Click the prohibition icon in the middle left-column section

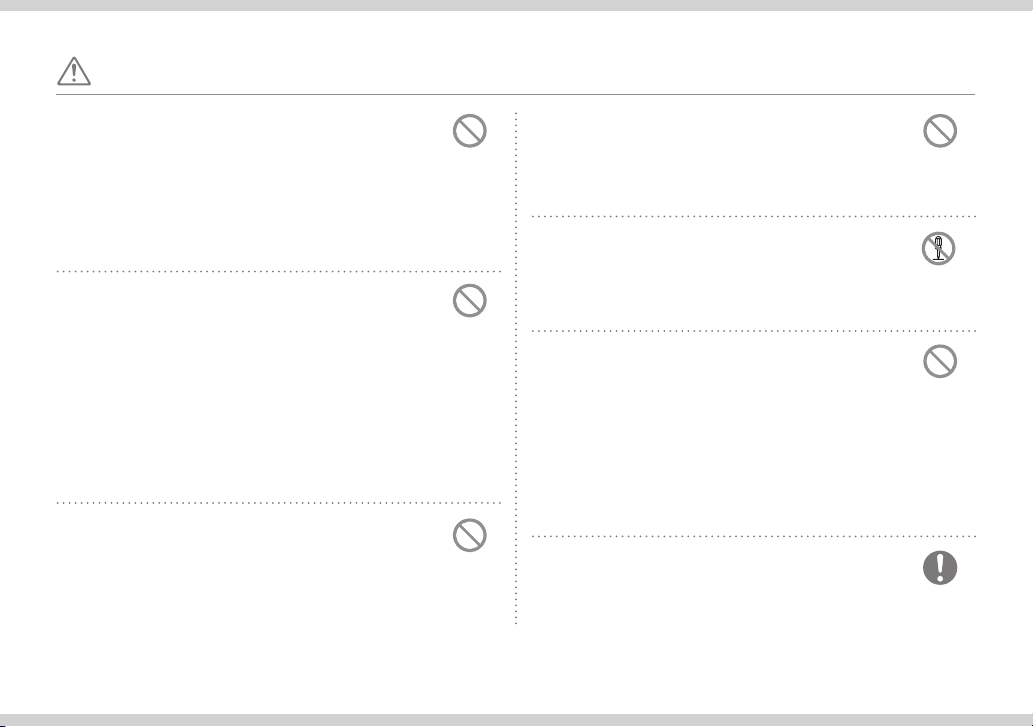tap(470, 300)
